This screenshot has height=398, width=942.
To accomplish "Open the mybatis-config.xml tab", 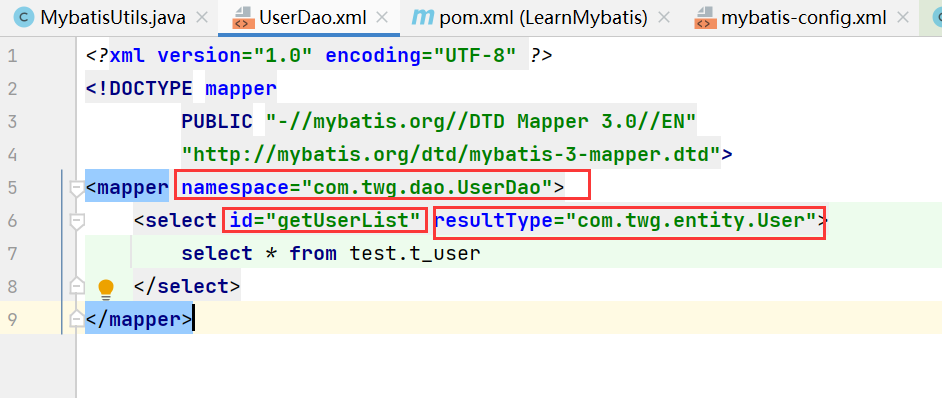I will coord(803,18).
